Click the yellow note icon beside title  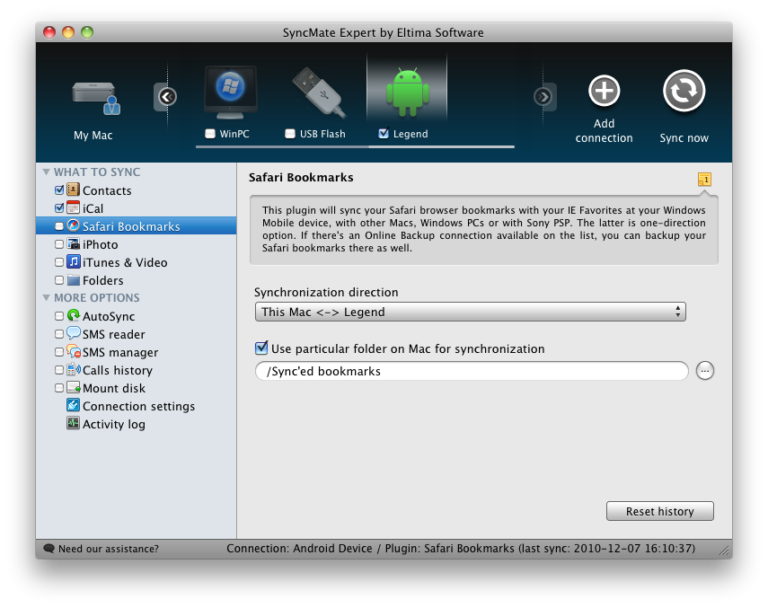[x=704, y=179]
